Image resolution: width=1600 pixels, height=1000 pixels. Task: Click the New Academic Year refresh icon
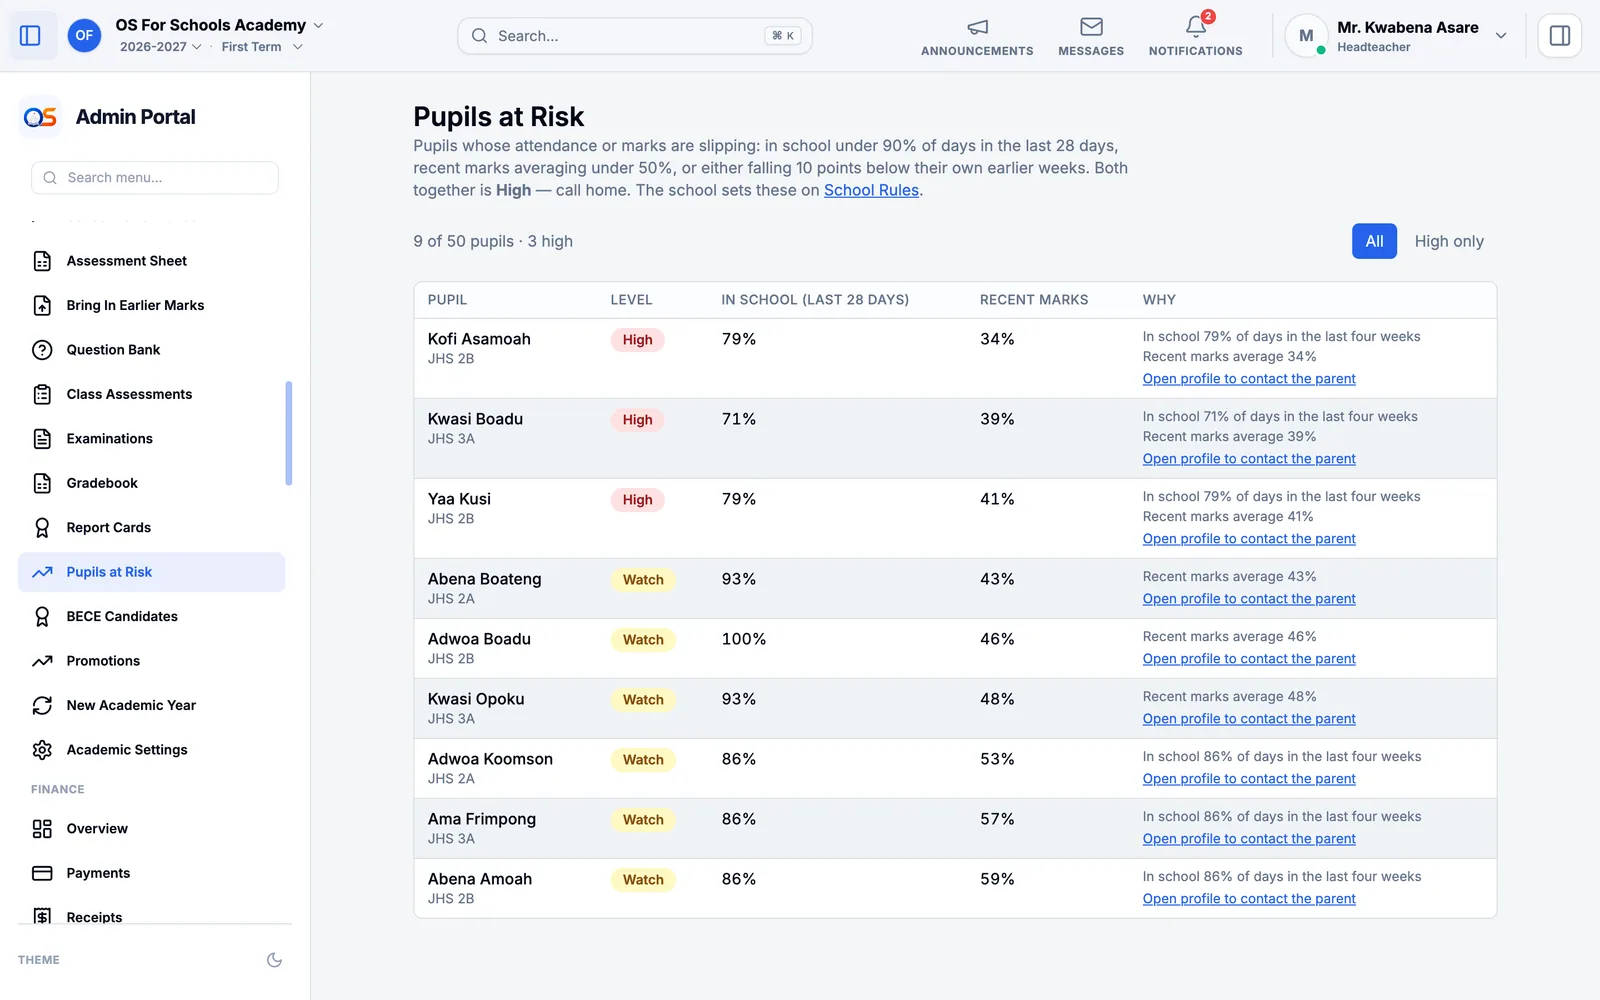click(x=42, y=705)
